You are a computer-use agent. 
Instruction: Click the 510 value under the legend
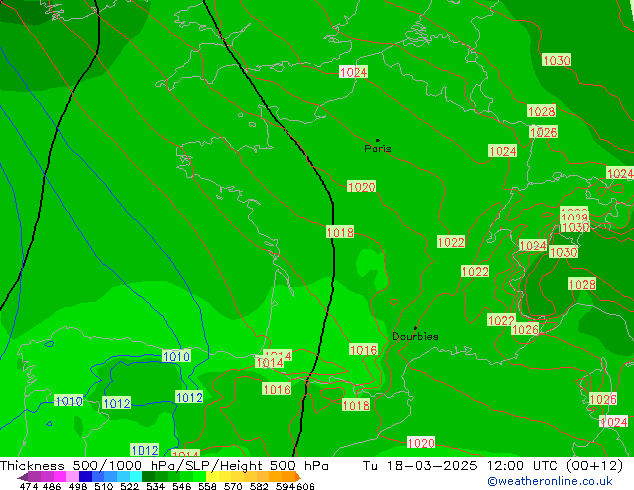104,486
